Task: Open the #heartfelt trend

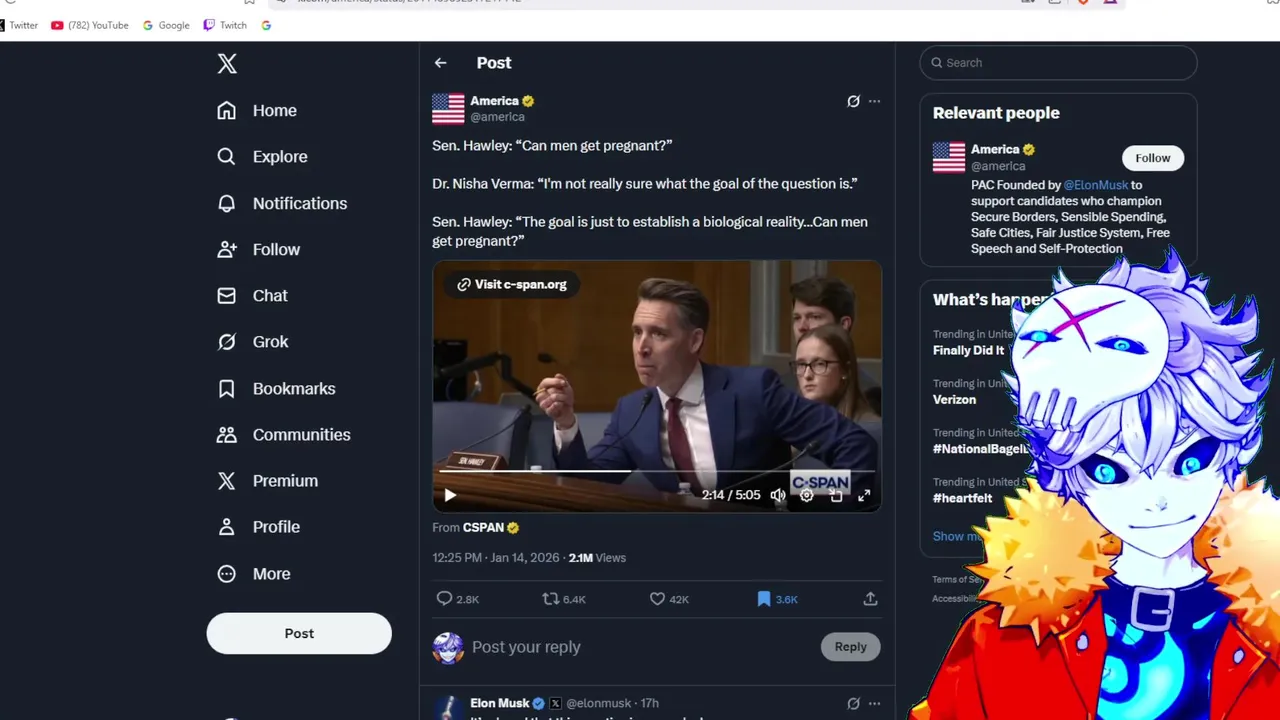Action: (x=962, y=498)
